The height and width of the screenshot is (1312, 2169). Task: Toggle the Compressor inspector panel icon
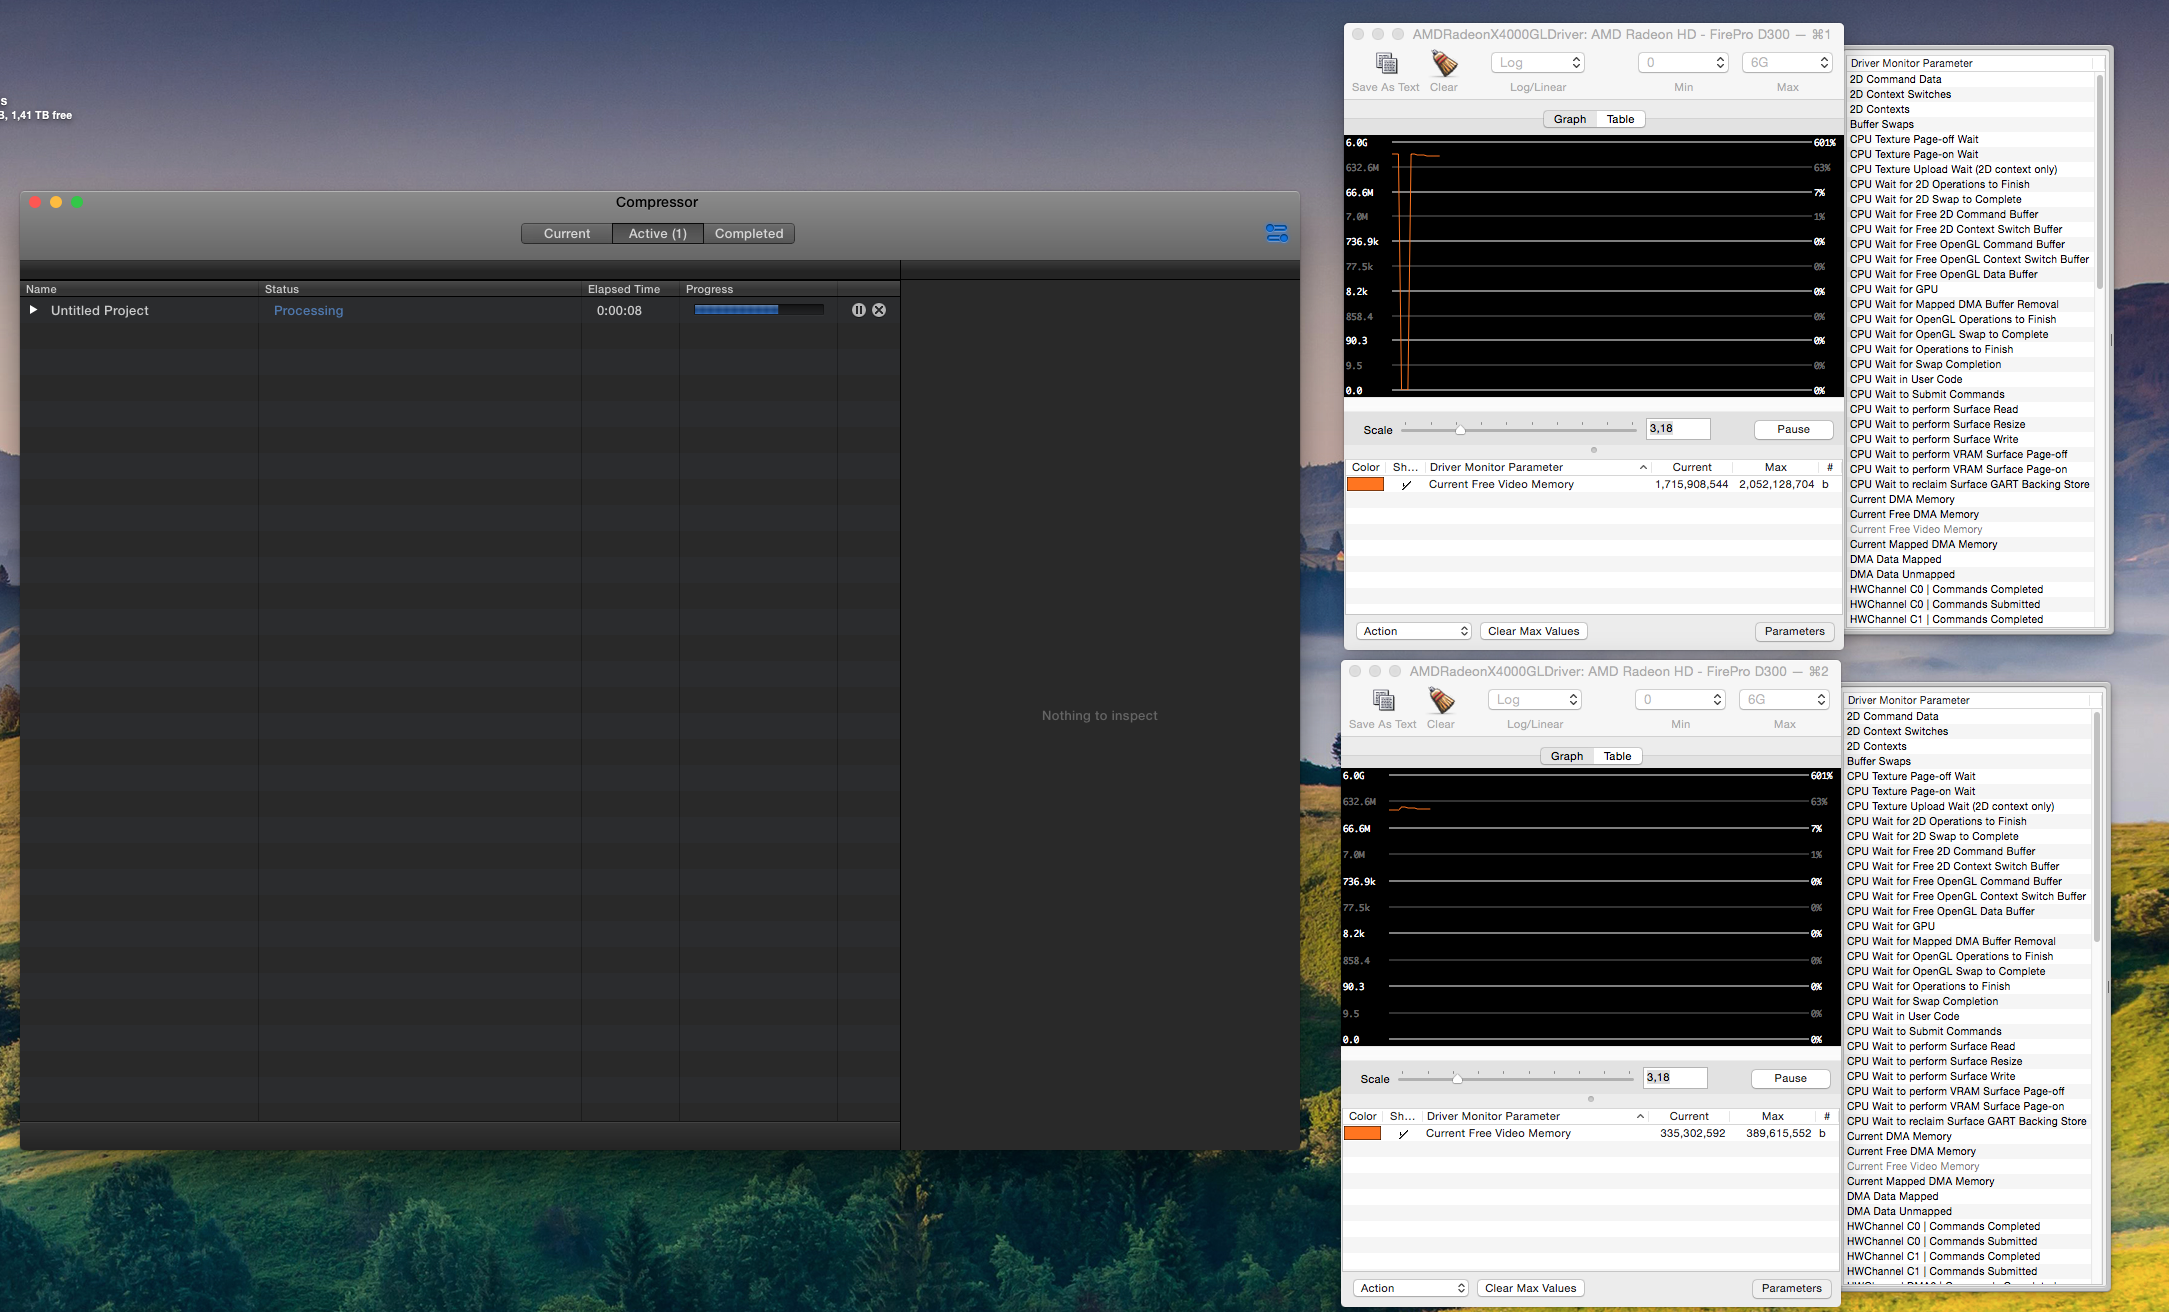coord(1276,233)
